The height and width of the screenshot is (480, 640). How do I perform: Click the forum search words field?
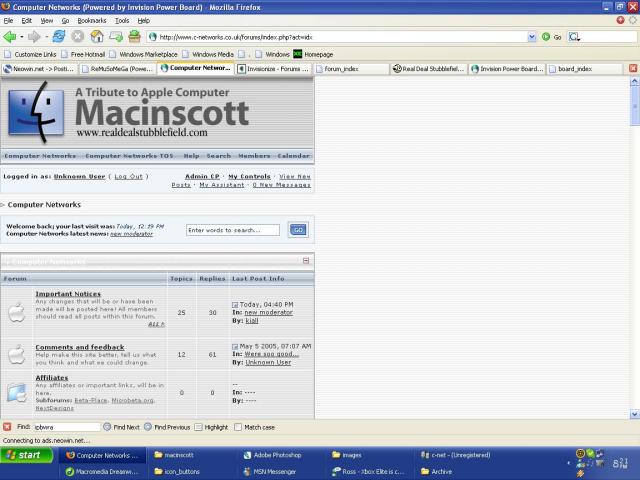coord(233,230)
